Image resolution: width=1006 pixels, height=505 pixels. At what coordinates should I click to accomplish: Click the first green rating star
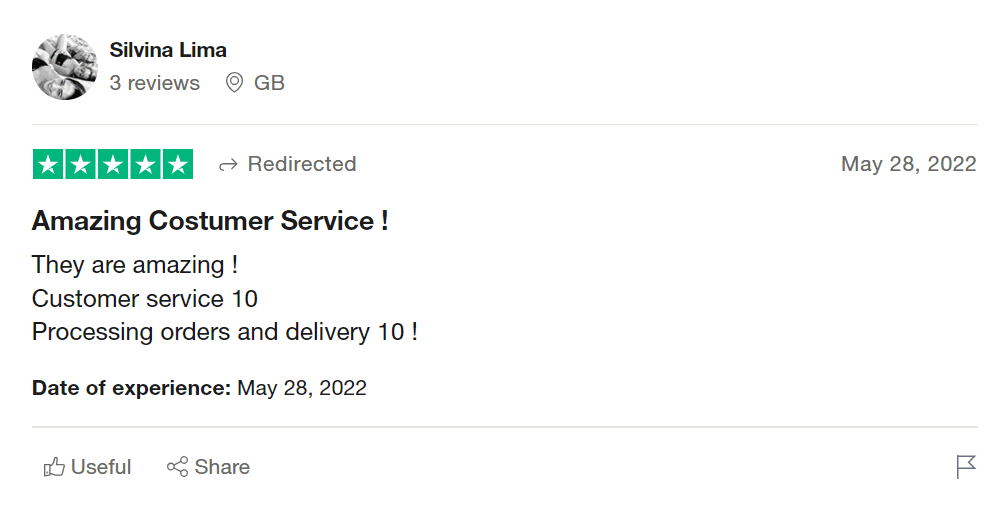48,164
